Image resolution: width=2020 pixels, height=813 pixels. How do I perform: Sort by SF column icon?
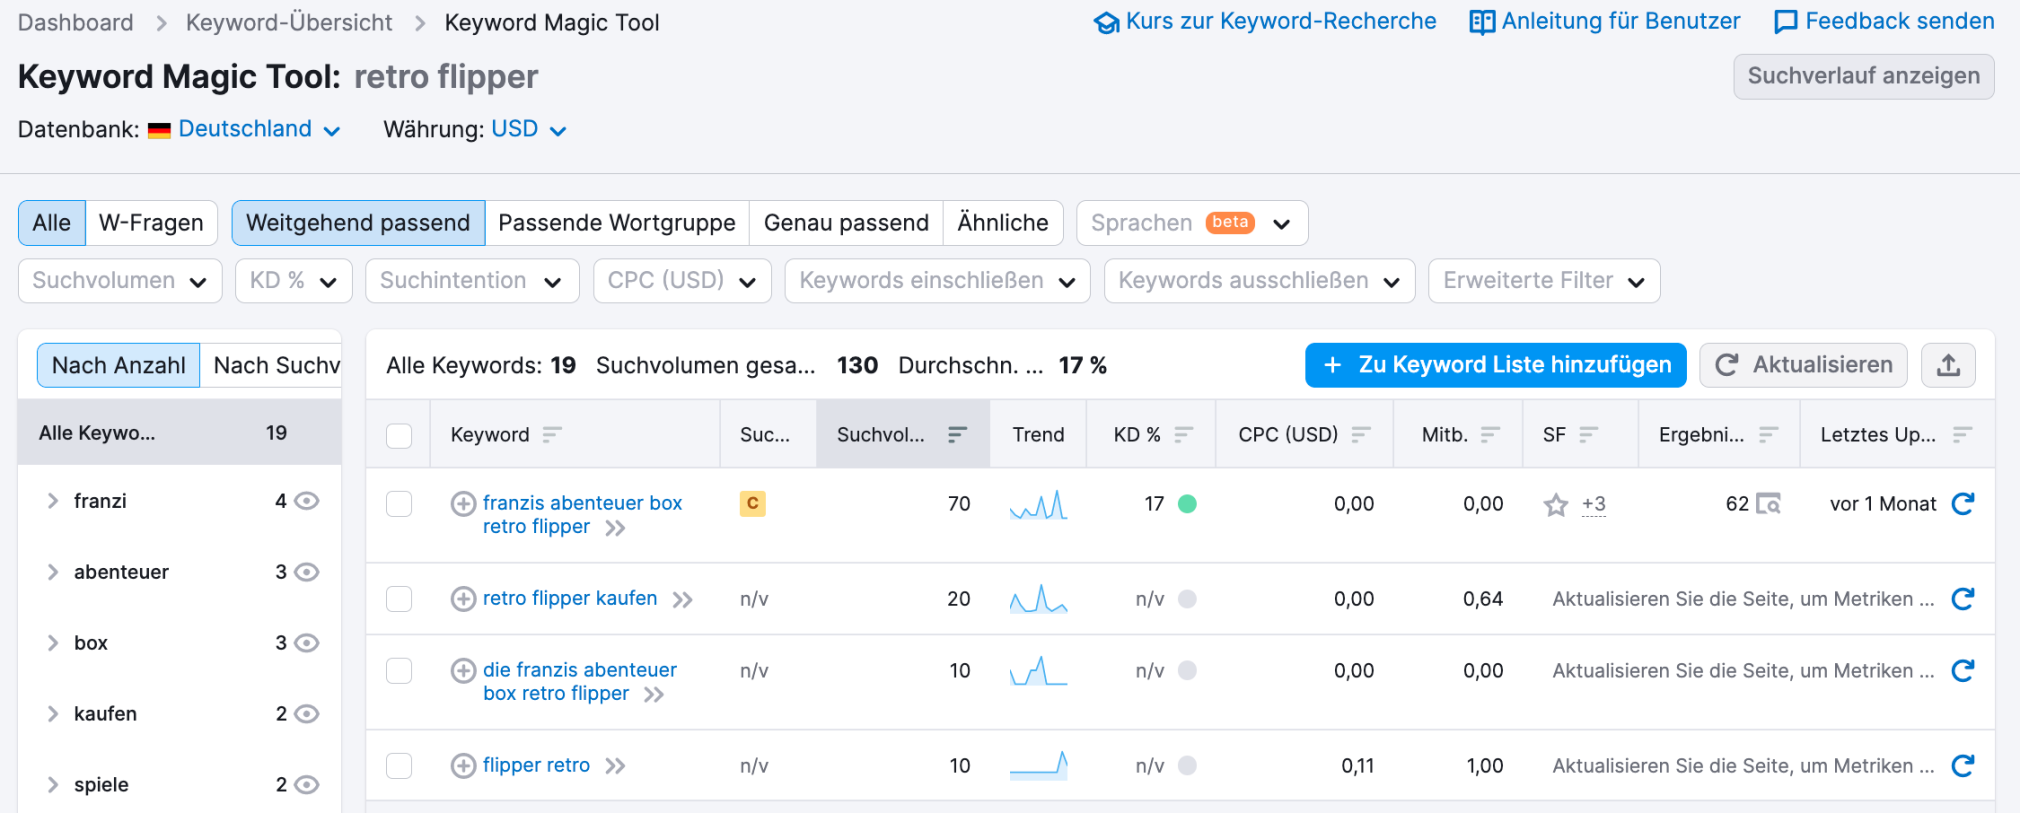point(1588,434)
